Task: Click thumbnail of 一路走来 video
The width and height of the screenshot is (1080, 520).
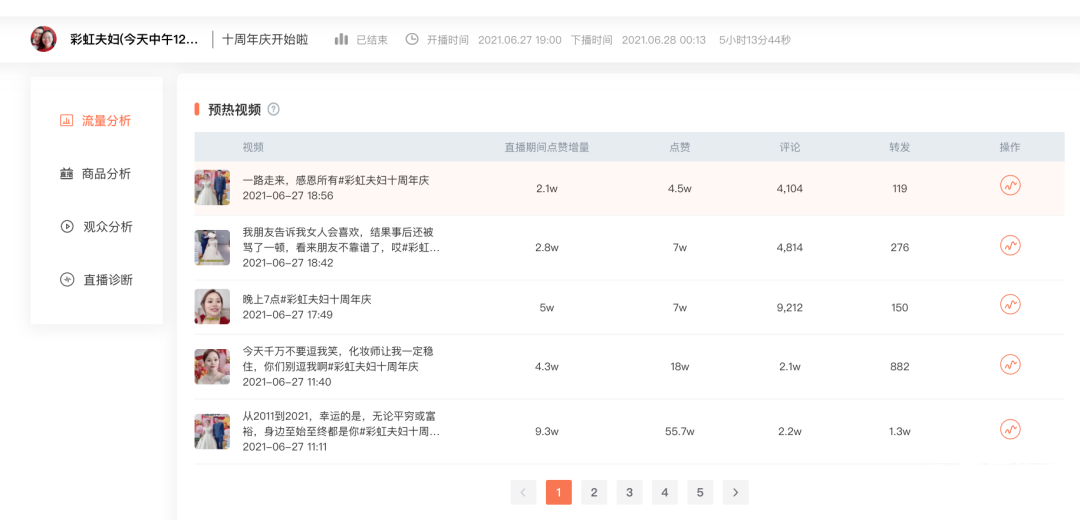Action: 212,188
